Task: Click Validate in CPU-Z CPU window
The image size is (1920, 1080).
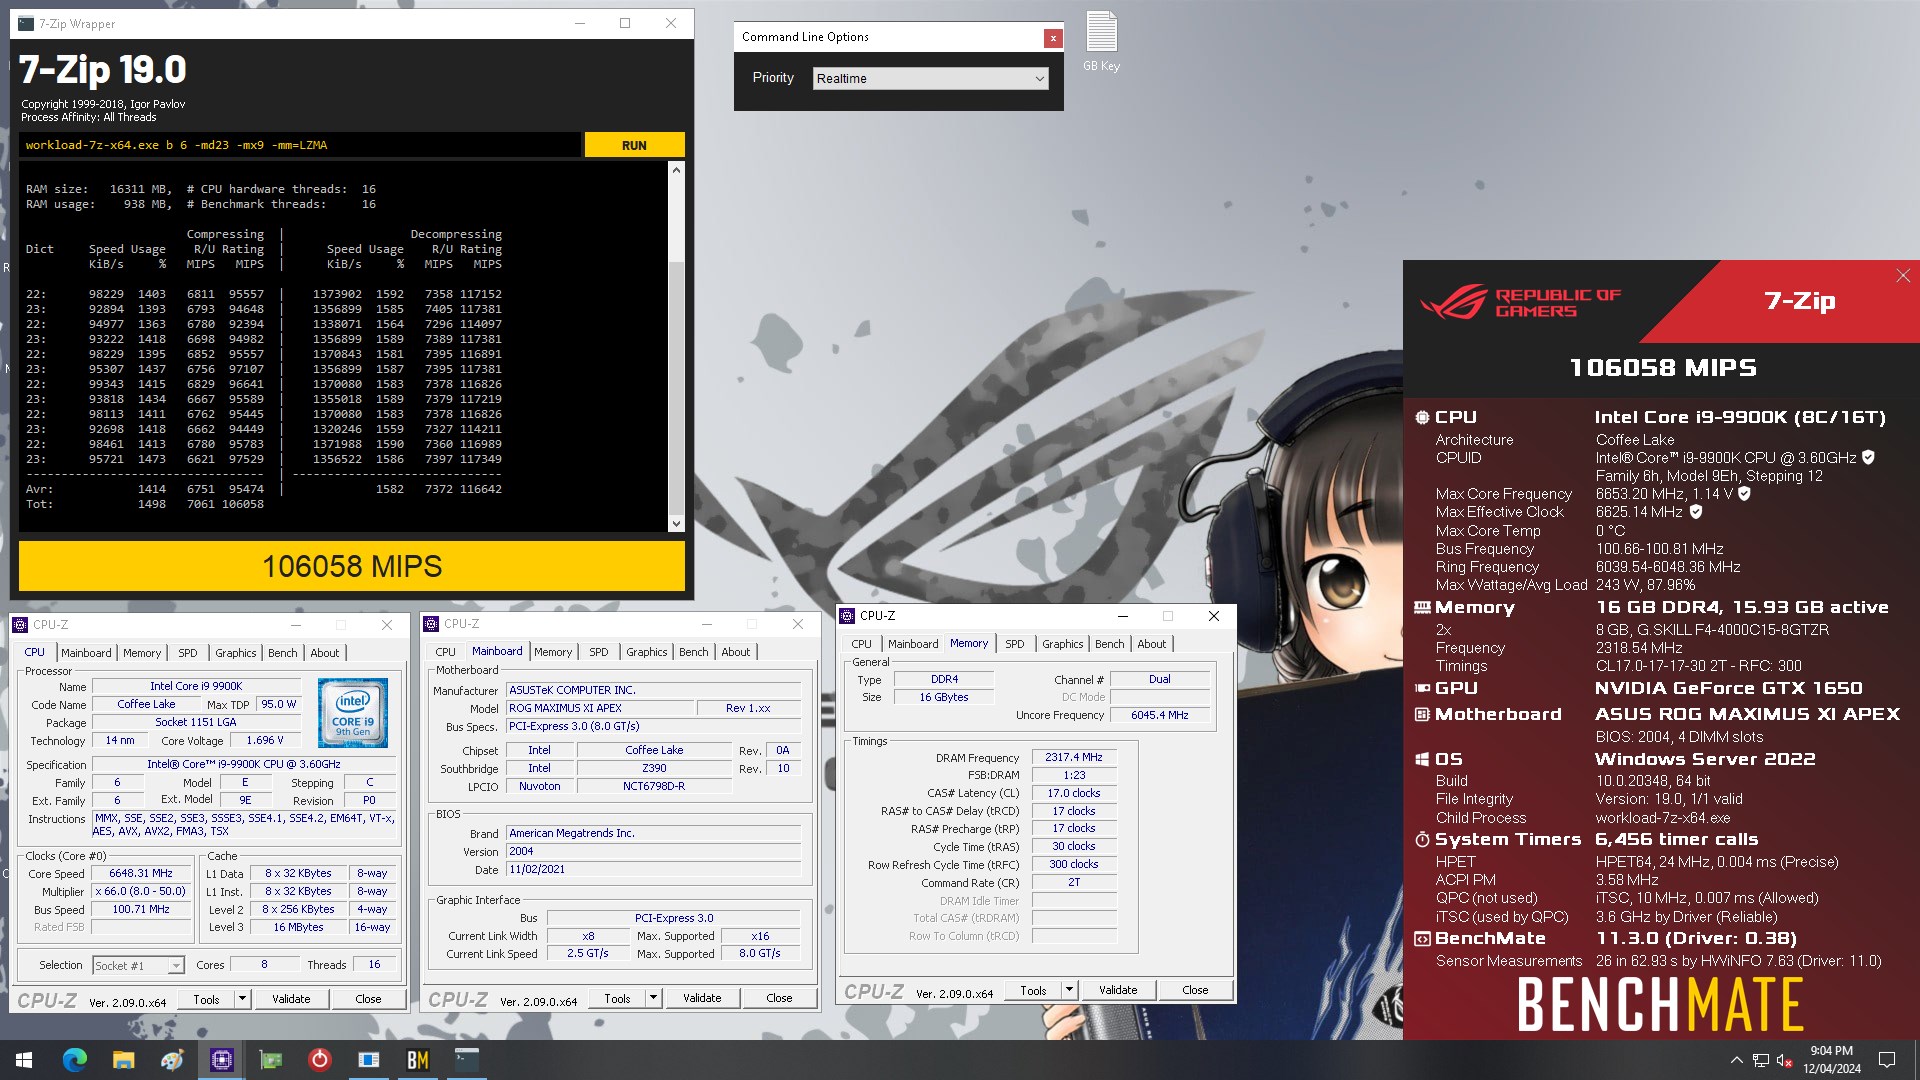Action: [291, 999]
